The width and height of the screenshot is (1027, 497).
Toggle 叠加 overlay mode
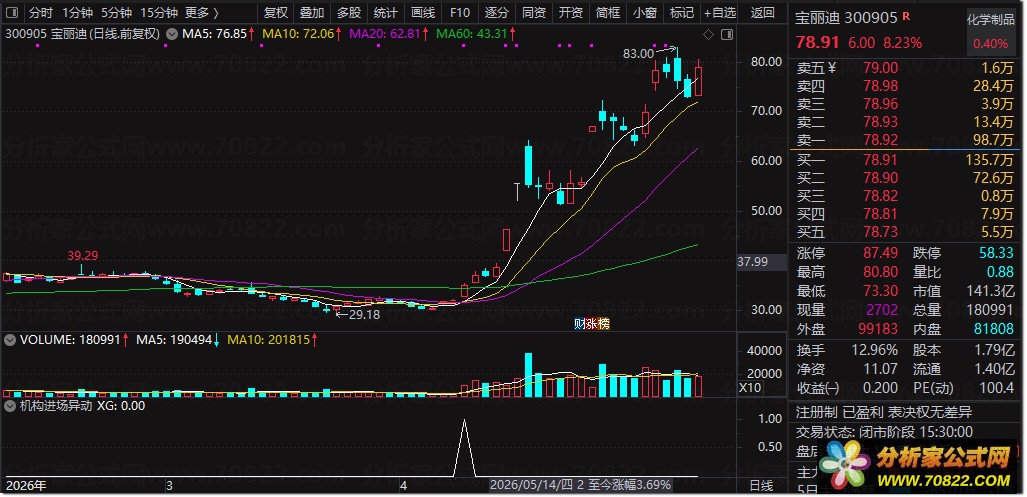(x=312, y=12)
